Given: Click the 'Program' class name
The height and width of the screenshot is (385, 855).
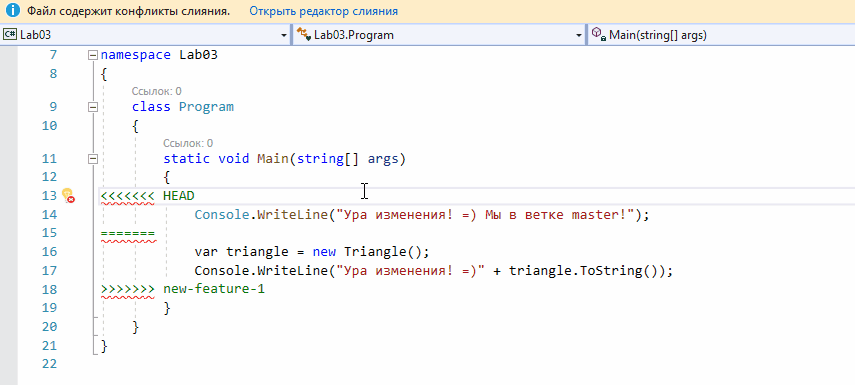Looking at the screenshot, I should 206,107.
